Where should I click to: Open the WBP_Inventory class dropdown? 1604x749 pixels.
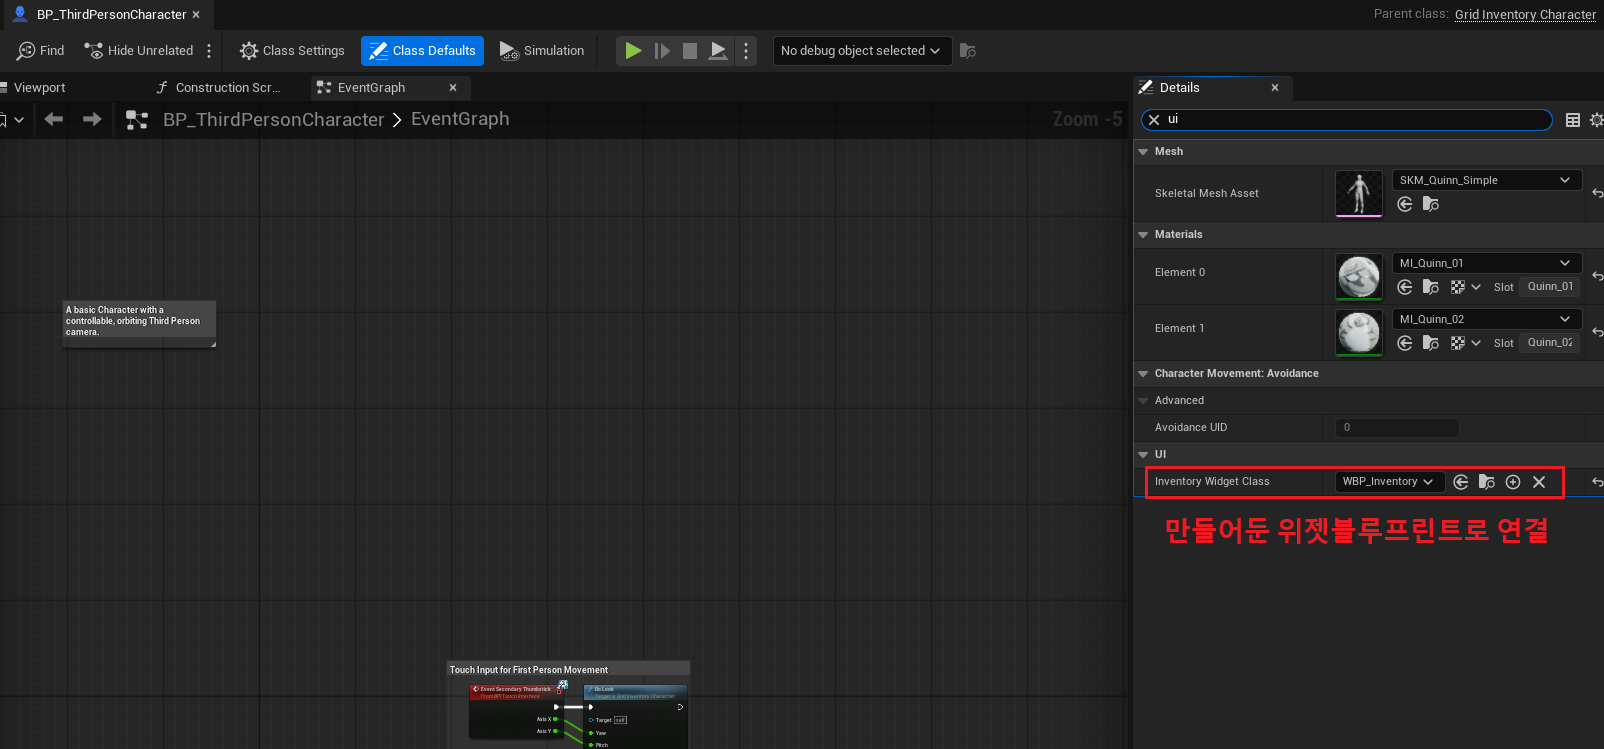click(x=1389, y=482)
